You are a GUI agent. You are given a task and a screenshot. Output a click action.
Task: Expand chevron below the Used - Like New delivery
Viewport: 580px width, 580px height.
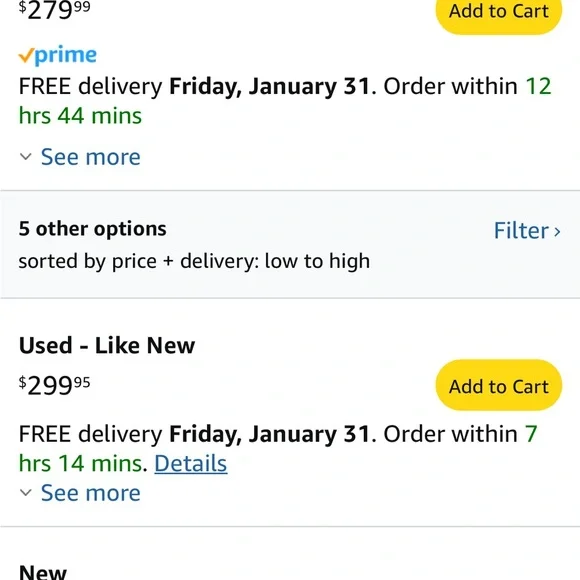pyautogui.click(x=25, y=492)
